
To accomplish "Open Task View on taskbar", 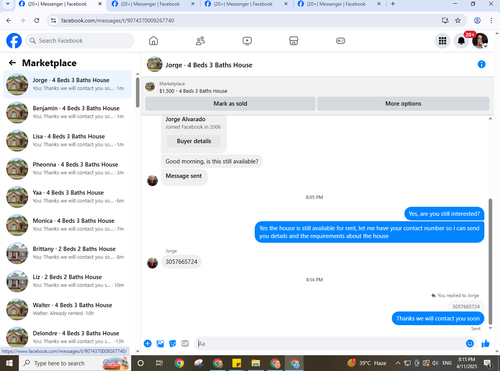I will point(159,363).
